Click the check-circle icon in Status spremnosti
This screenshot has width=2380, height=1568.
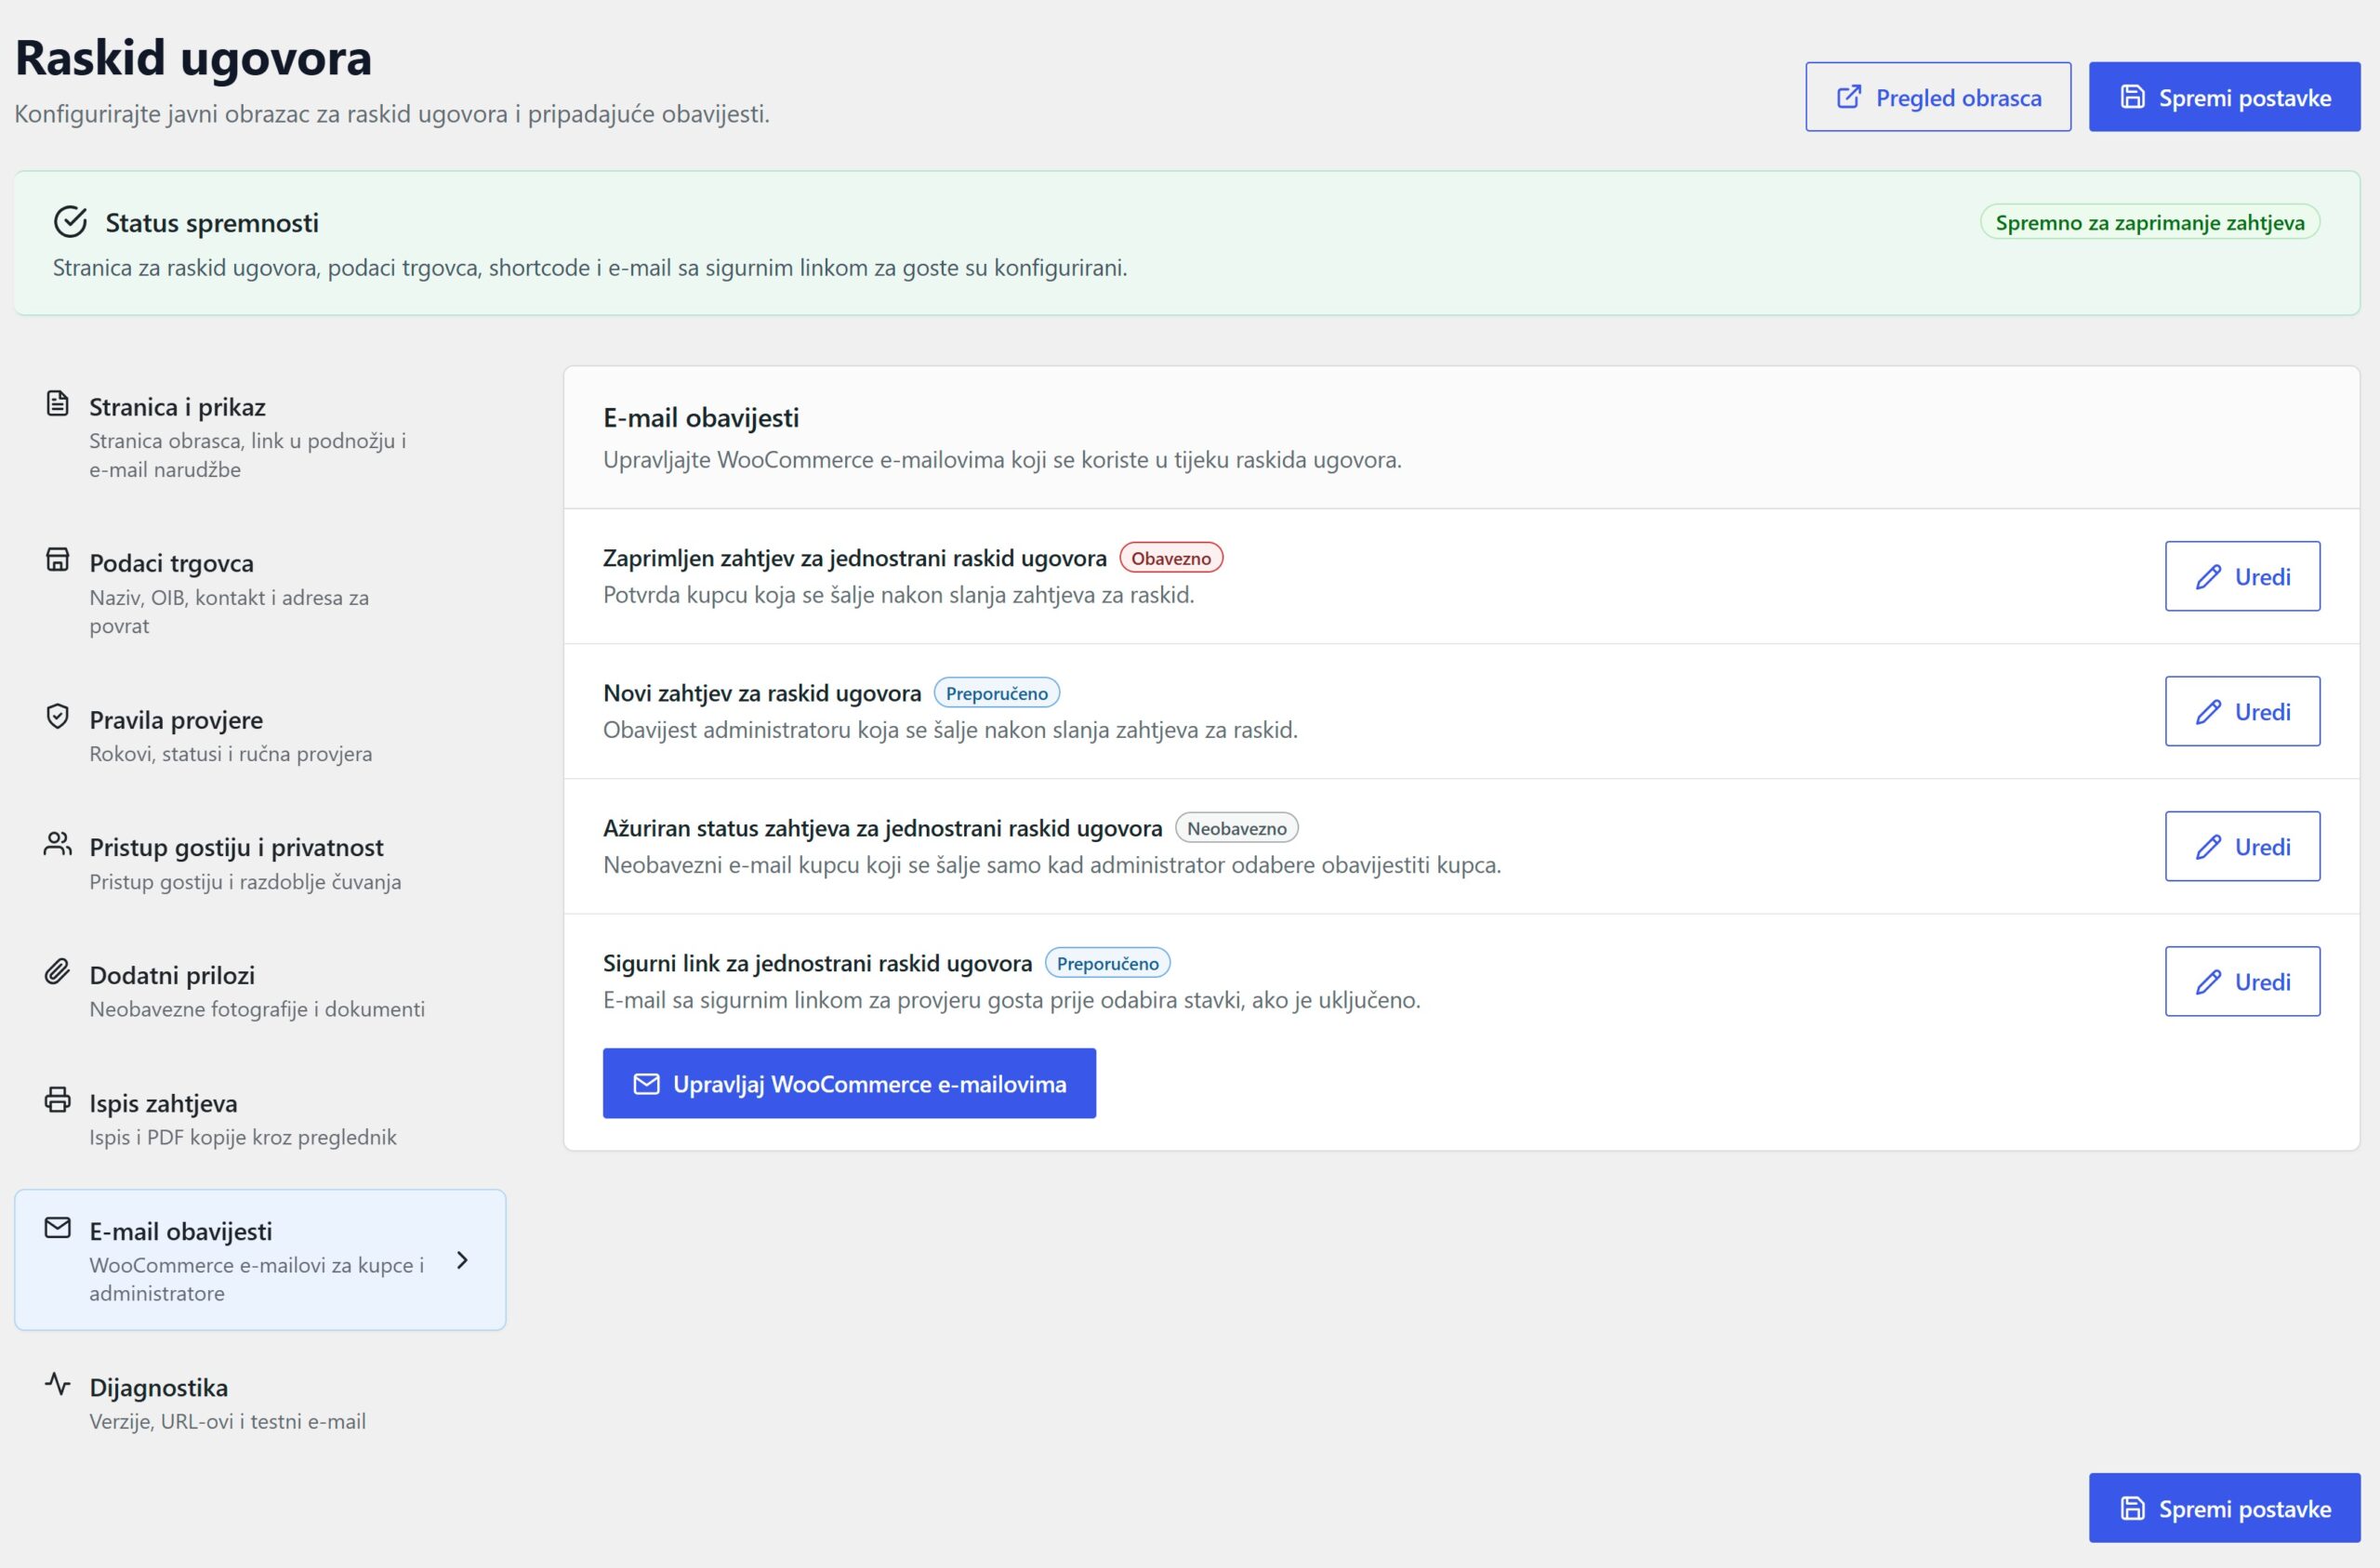[x=70, y=222]
